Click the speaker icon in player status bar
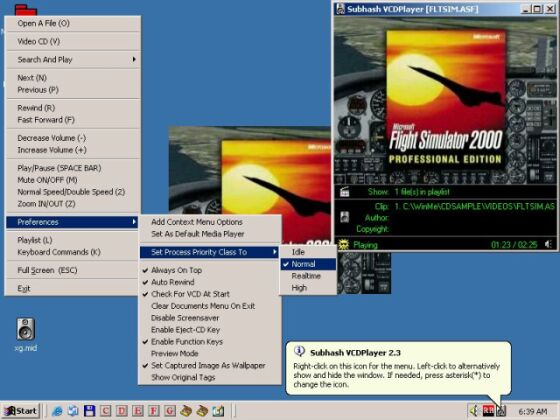 [548, 244]
